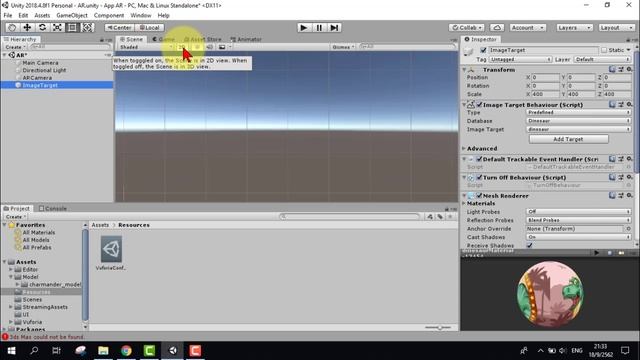Toggle scene lighting icon
This screenshot has width=640, height=360.
coord(197,47)
